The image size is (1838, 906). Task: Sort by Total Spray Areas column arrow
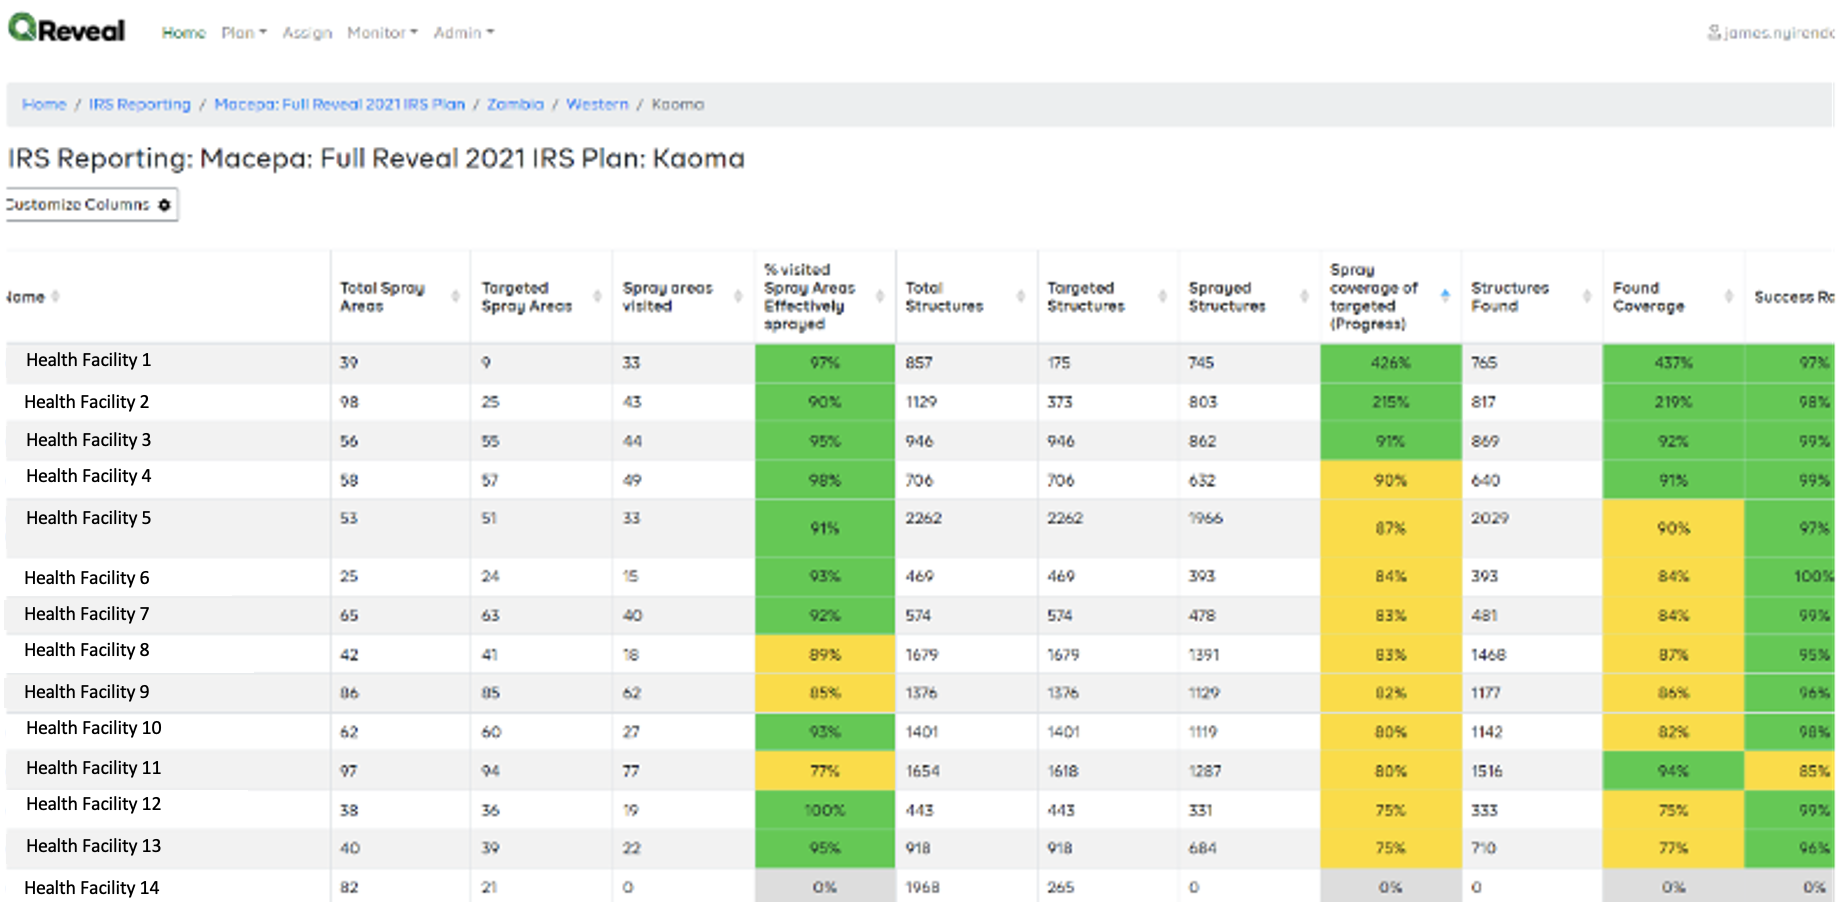(456, 297)
